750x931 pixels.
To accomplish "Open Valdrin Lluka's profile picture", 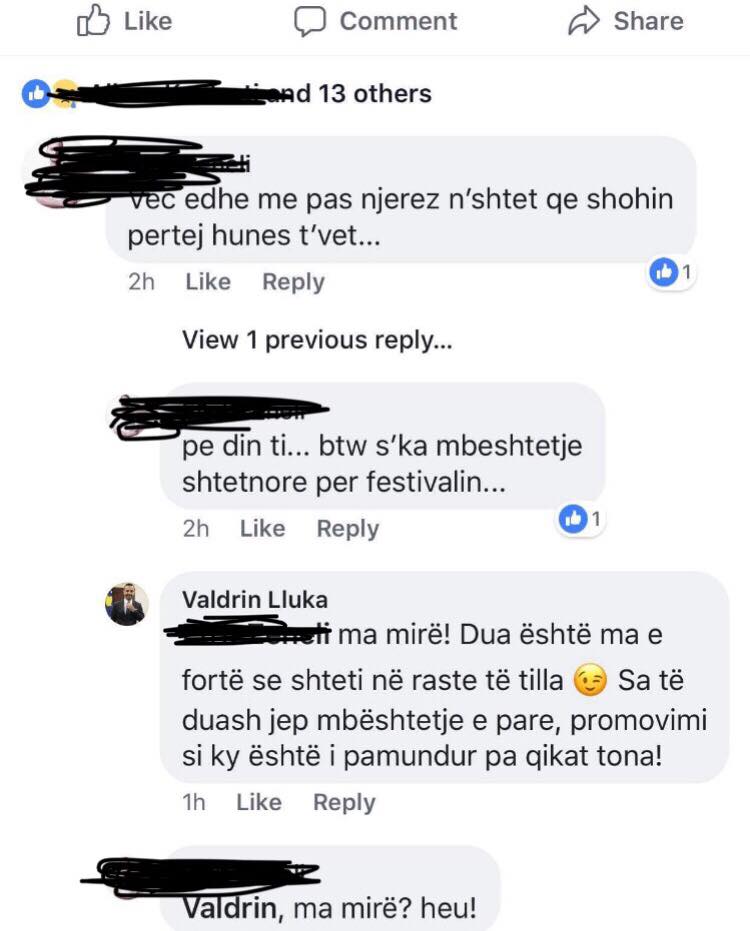I will click(x=126, y=604).
